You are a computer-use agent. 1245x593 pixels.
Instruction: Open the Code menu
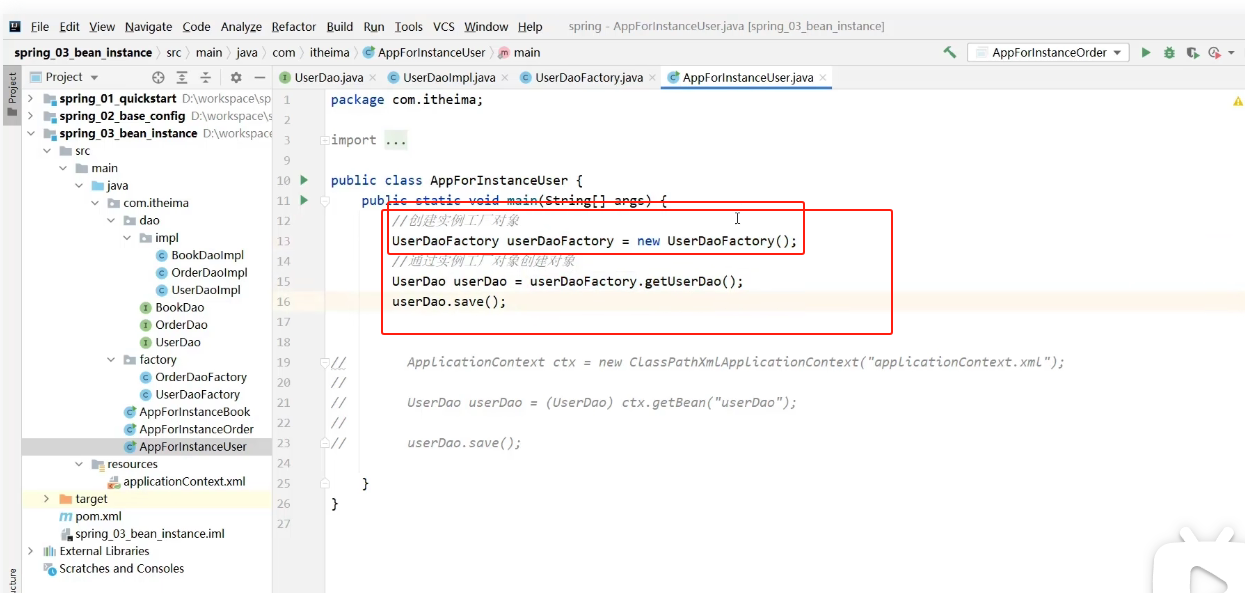coord(196,27)
